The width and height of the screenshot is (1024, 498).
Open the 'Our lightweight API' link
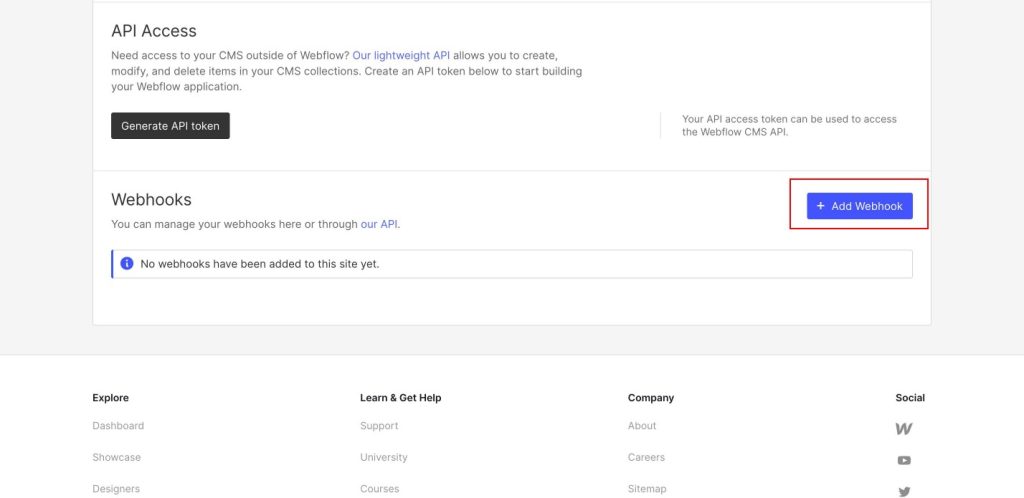(401, 55)
